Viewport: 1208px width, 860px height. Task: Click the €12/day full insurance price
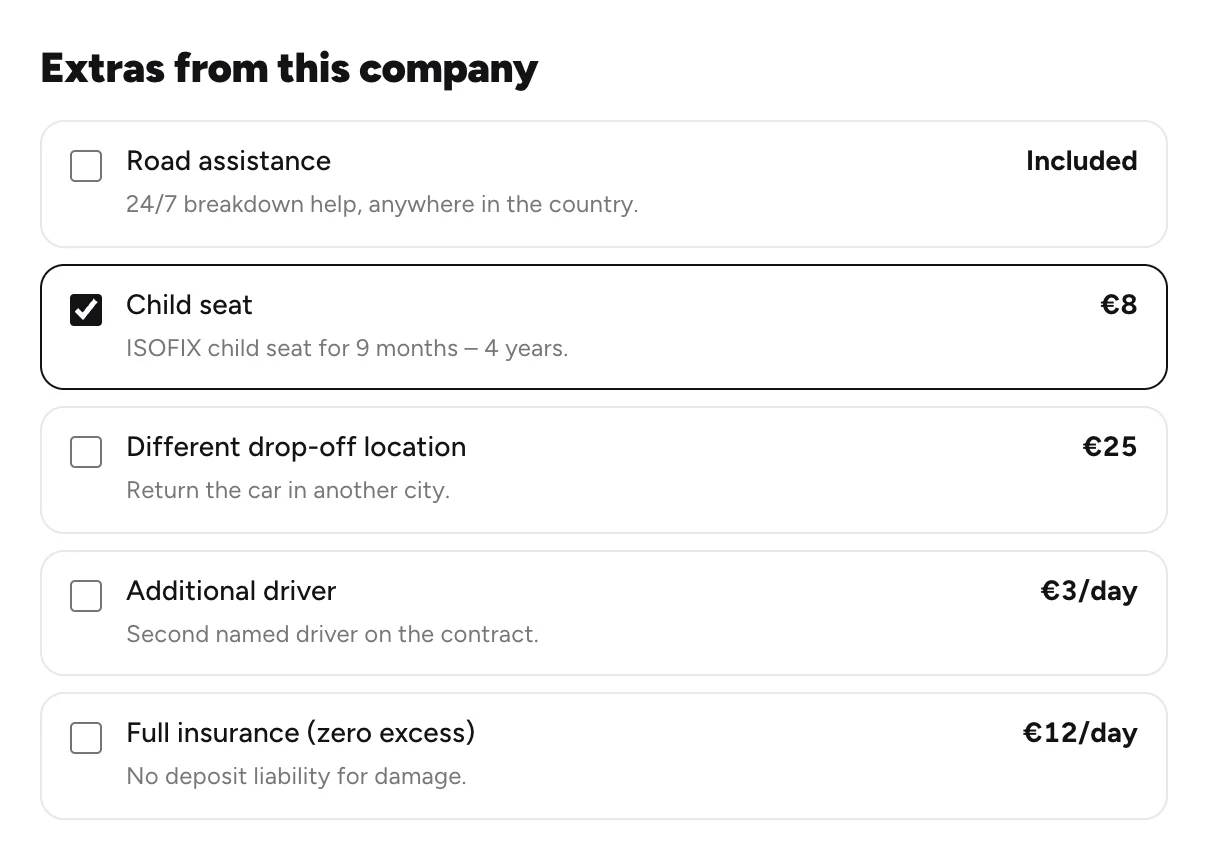(x=1080, y=733)
